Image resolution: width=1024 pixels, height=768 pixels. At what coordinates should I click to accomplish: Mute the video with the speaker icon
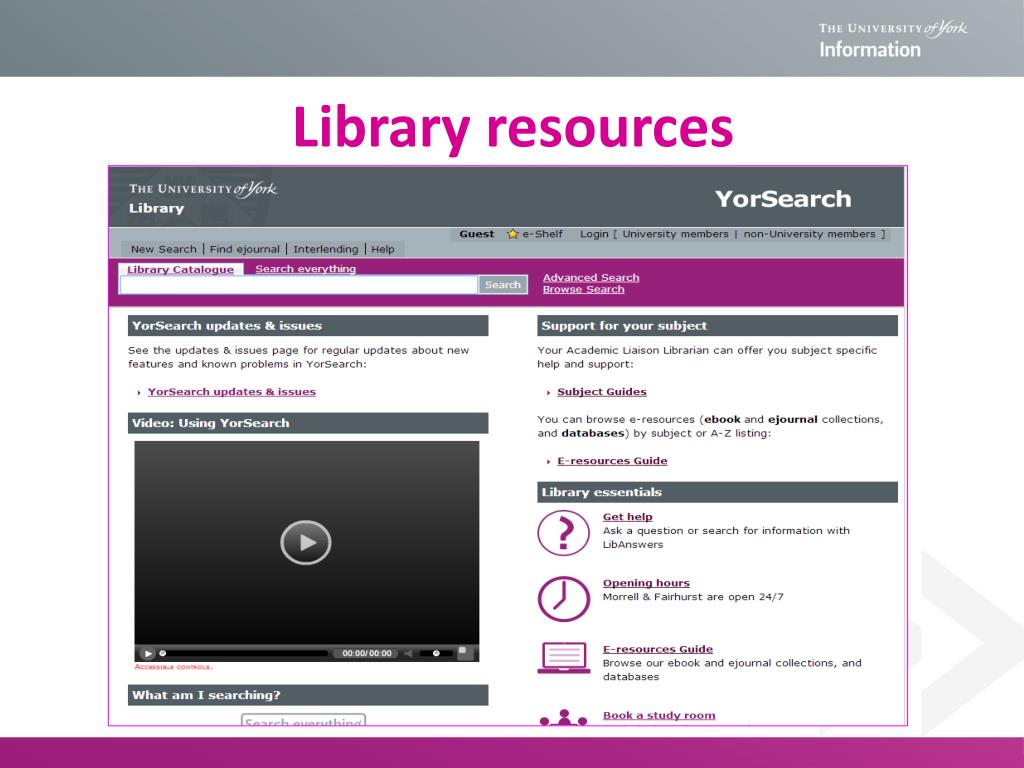(408, 653)
